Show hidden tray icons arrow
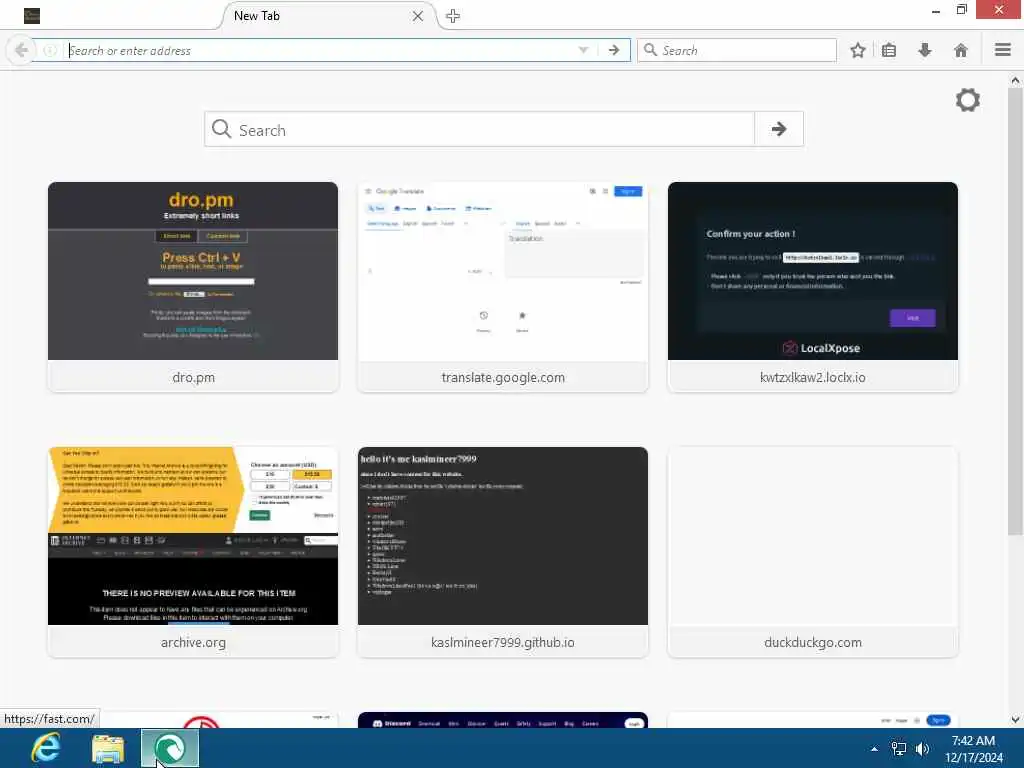 tap(874, 749)
